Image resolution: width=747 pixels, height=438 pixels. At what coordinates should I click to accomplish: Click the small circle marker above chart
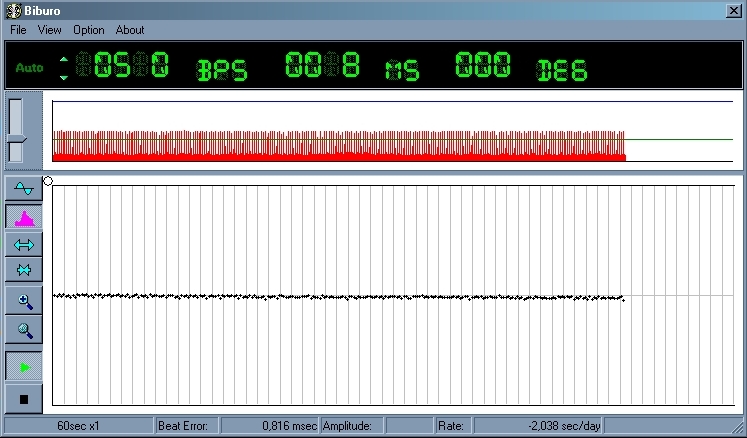(48, 181)
